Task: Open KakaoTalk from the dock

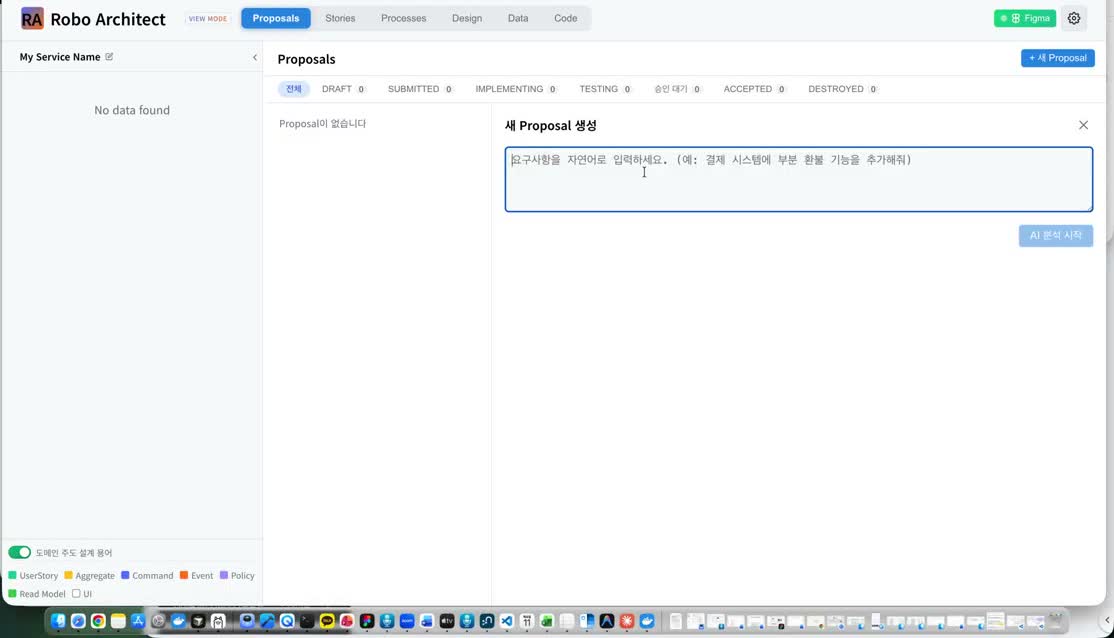Action: pyautogui.click(x=327, y=621)
